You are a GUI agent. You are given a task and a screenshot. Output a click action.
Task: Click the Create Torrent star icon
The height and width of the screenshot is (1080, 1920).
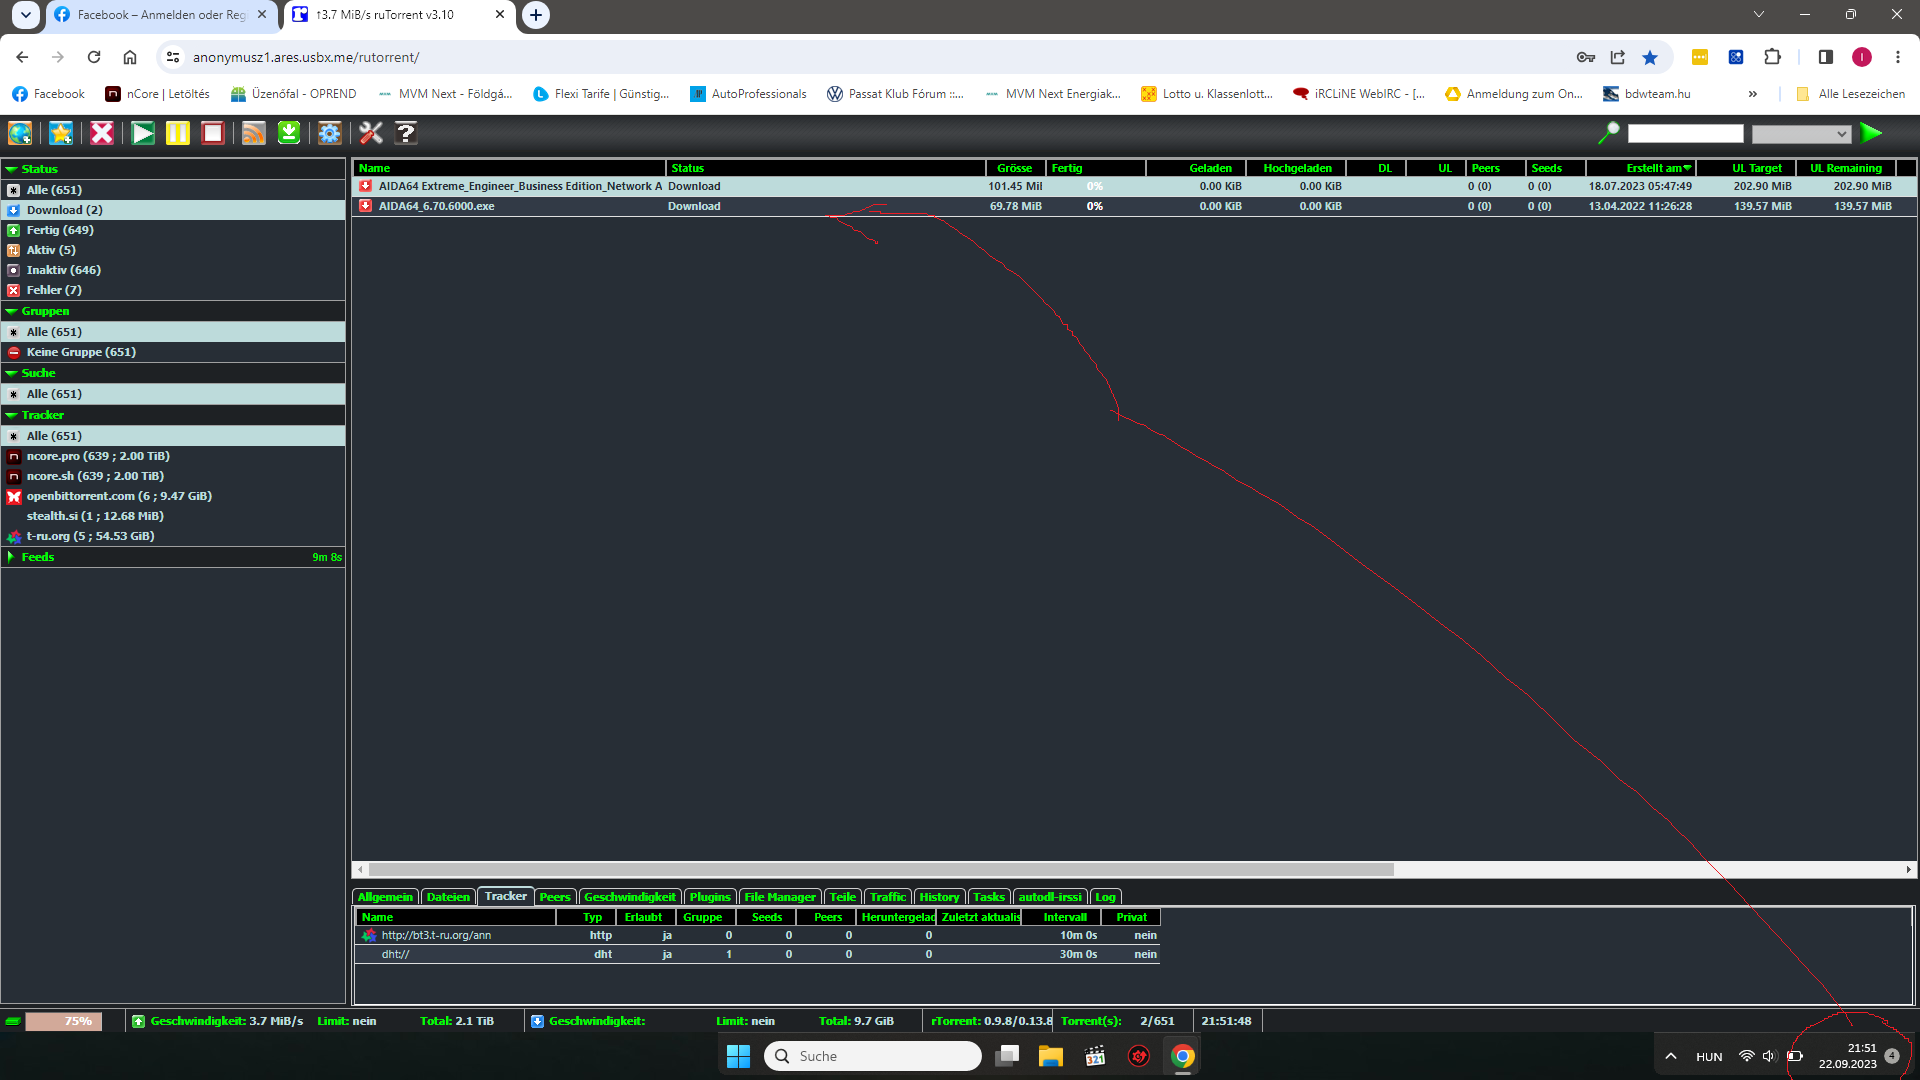click(61, 133)
